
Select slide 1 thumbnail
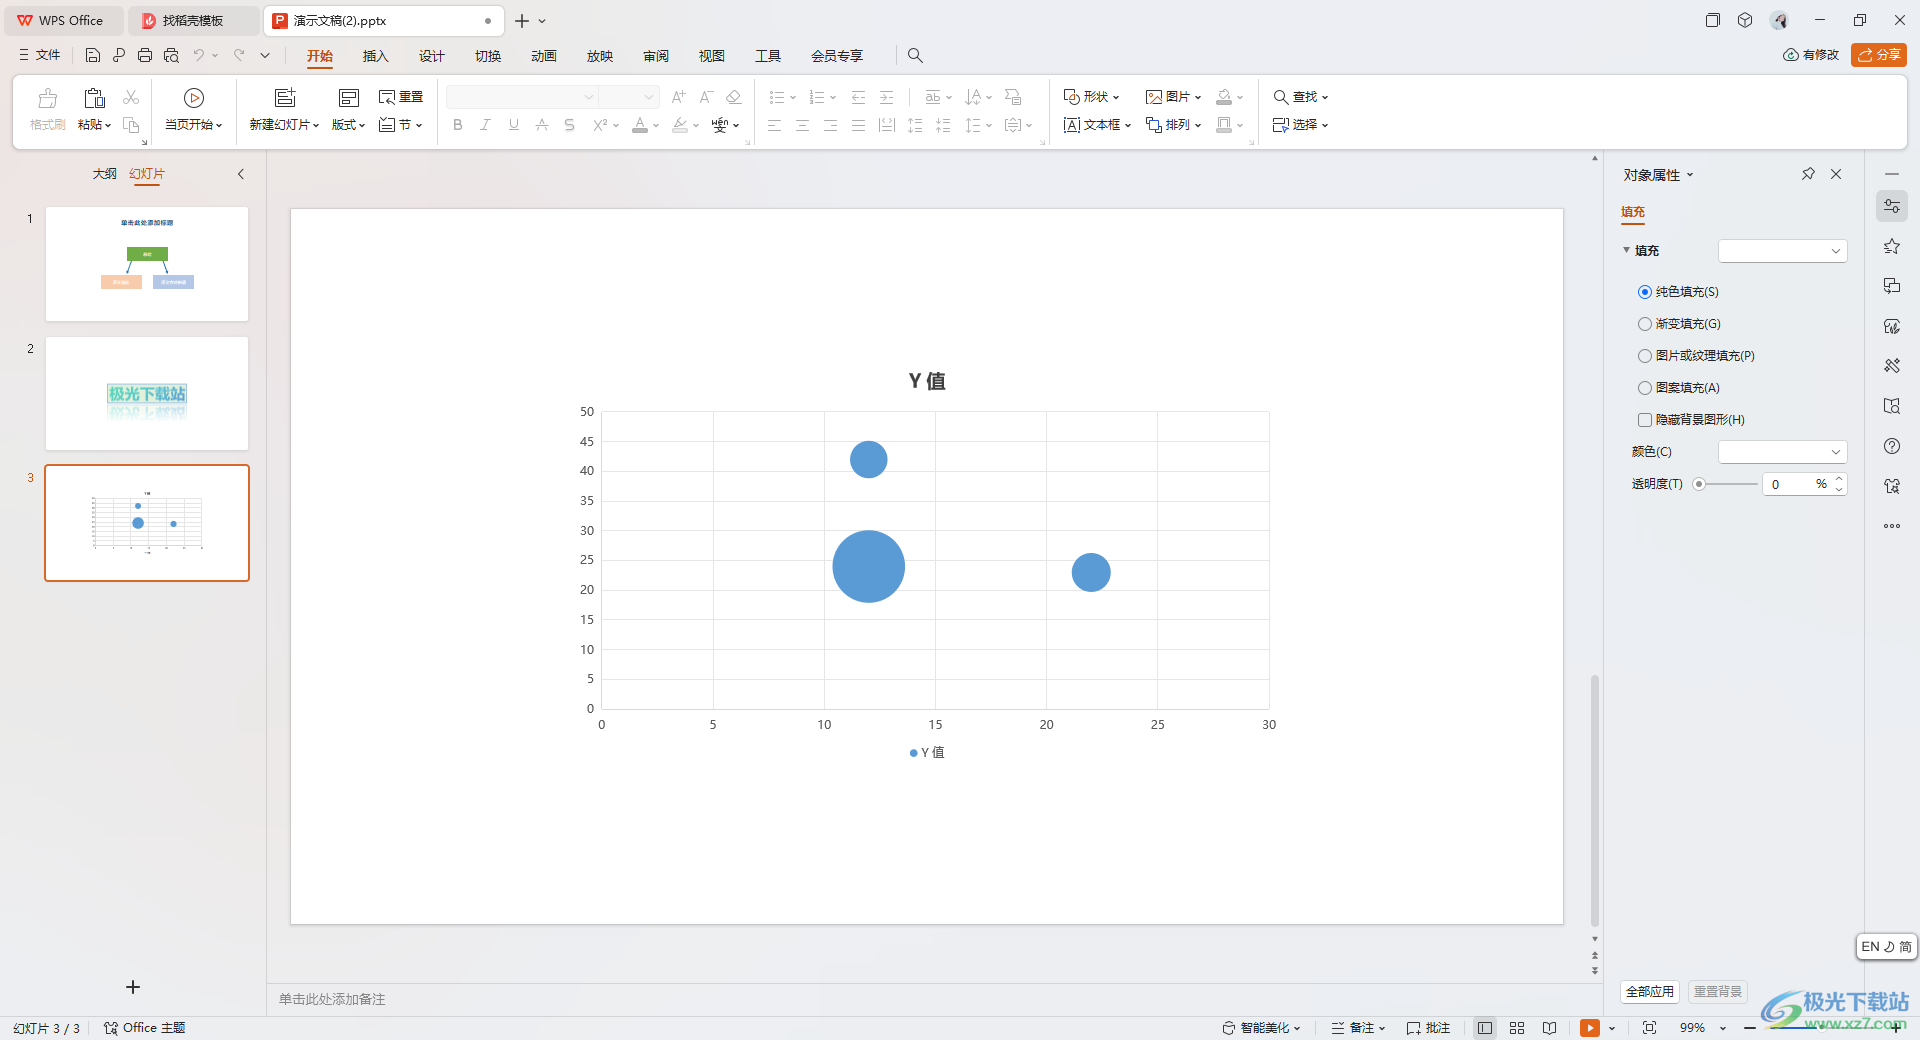click(147, 264)
